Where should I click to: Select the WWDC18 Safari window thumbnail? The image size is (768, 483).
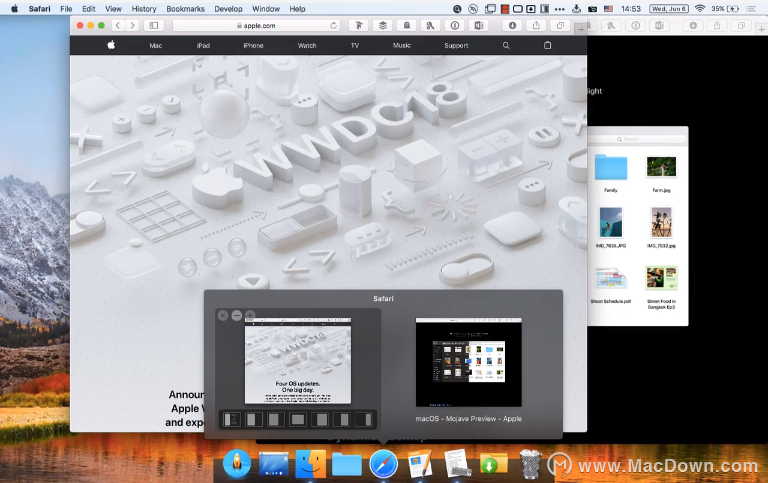coord(298,361)
